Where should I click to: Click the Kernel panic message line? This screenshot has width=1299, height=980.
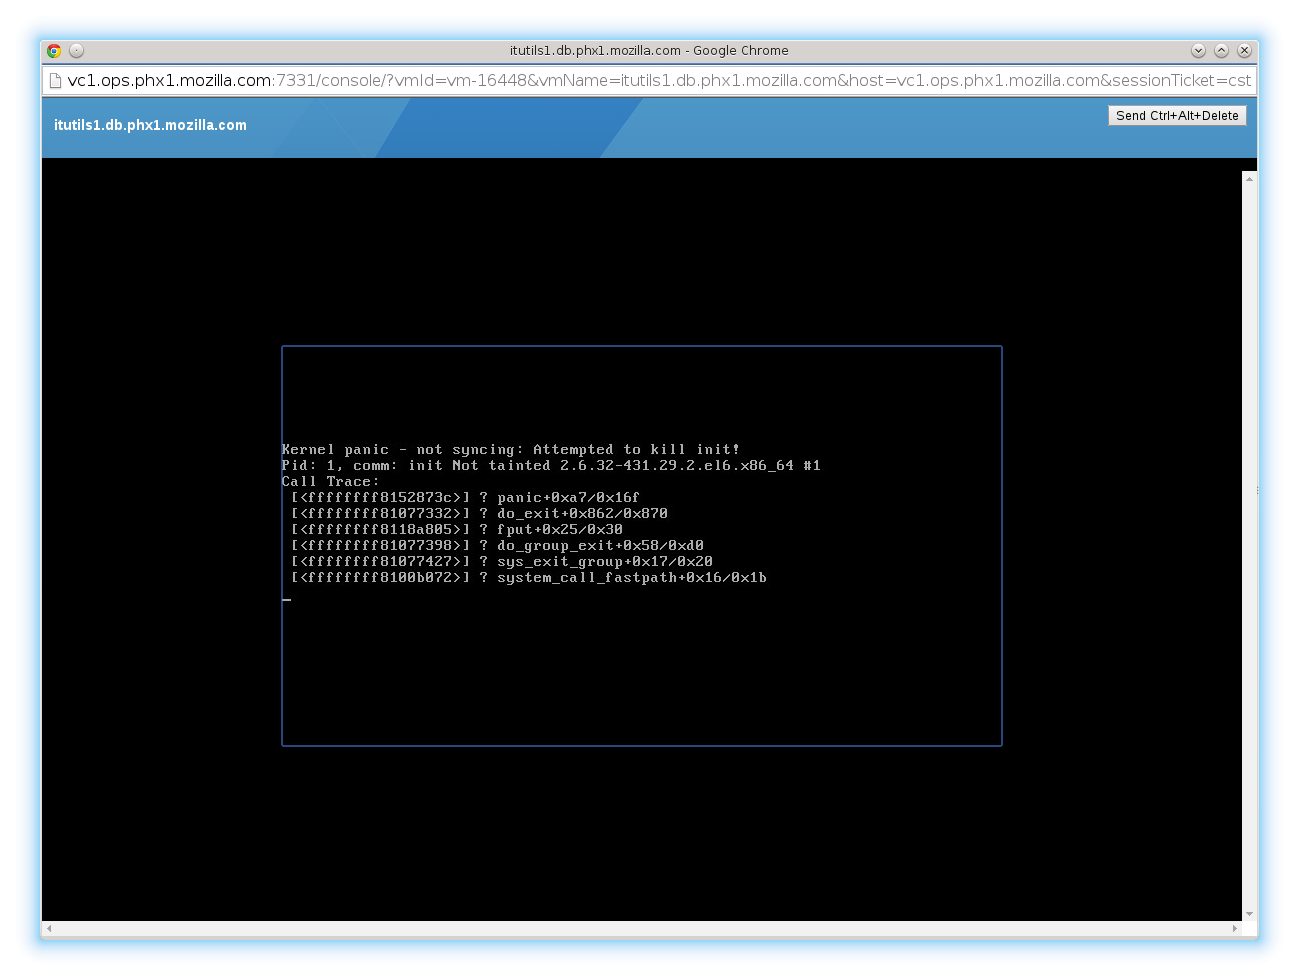[x=511, y=450]
